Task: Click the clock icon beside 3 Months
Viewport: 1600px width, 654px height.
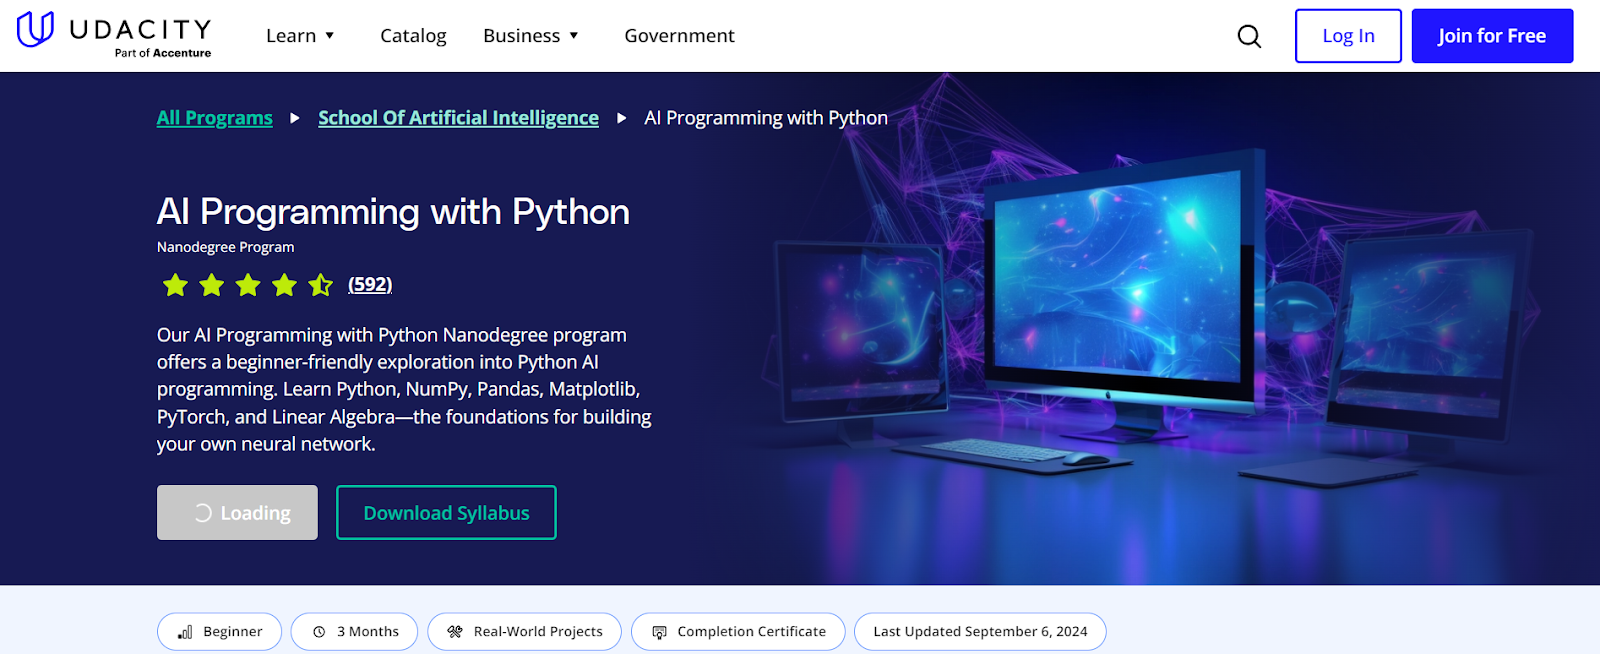Action: 319,632
